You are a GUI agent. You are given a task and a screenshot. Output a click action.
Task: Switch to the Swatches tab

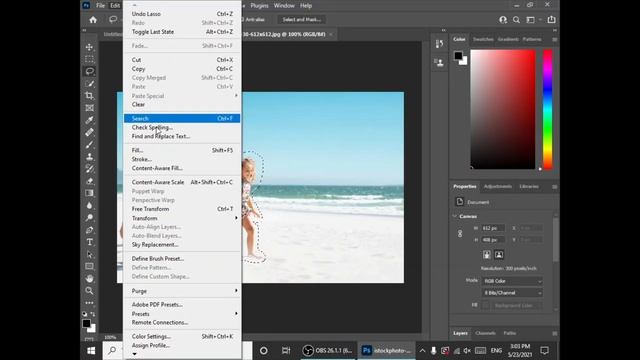pyautogui.click(x=483, y=40)
